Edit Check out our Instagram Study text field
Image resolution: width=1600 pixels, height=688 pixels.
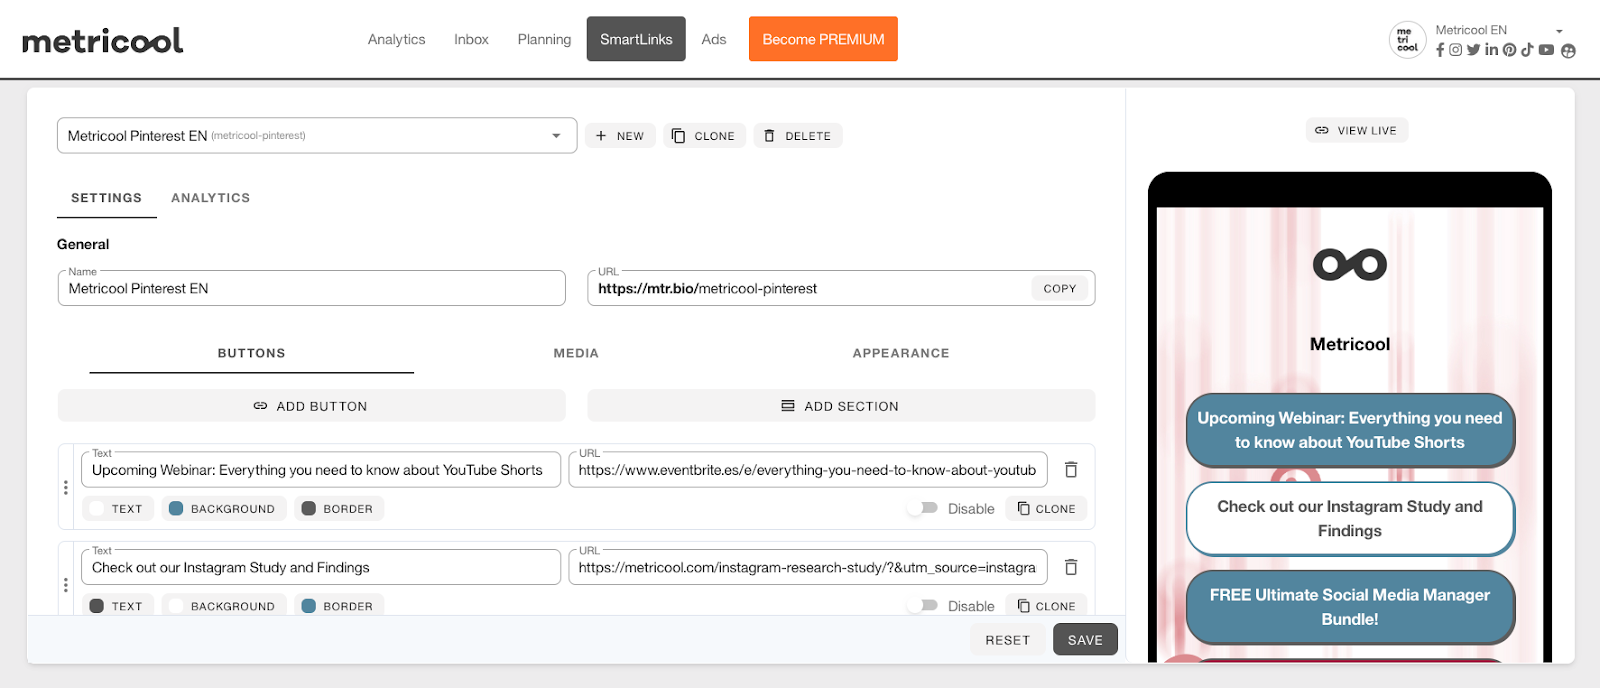point(320,567)
